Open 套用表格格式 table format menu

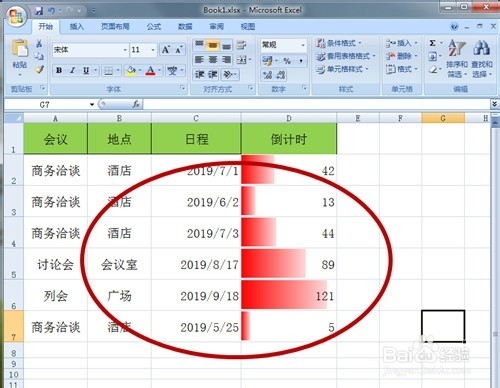pos(346,56)
